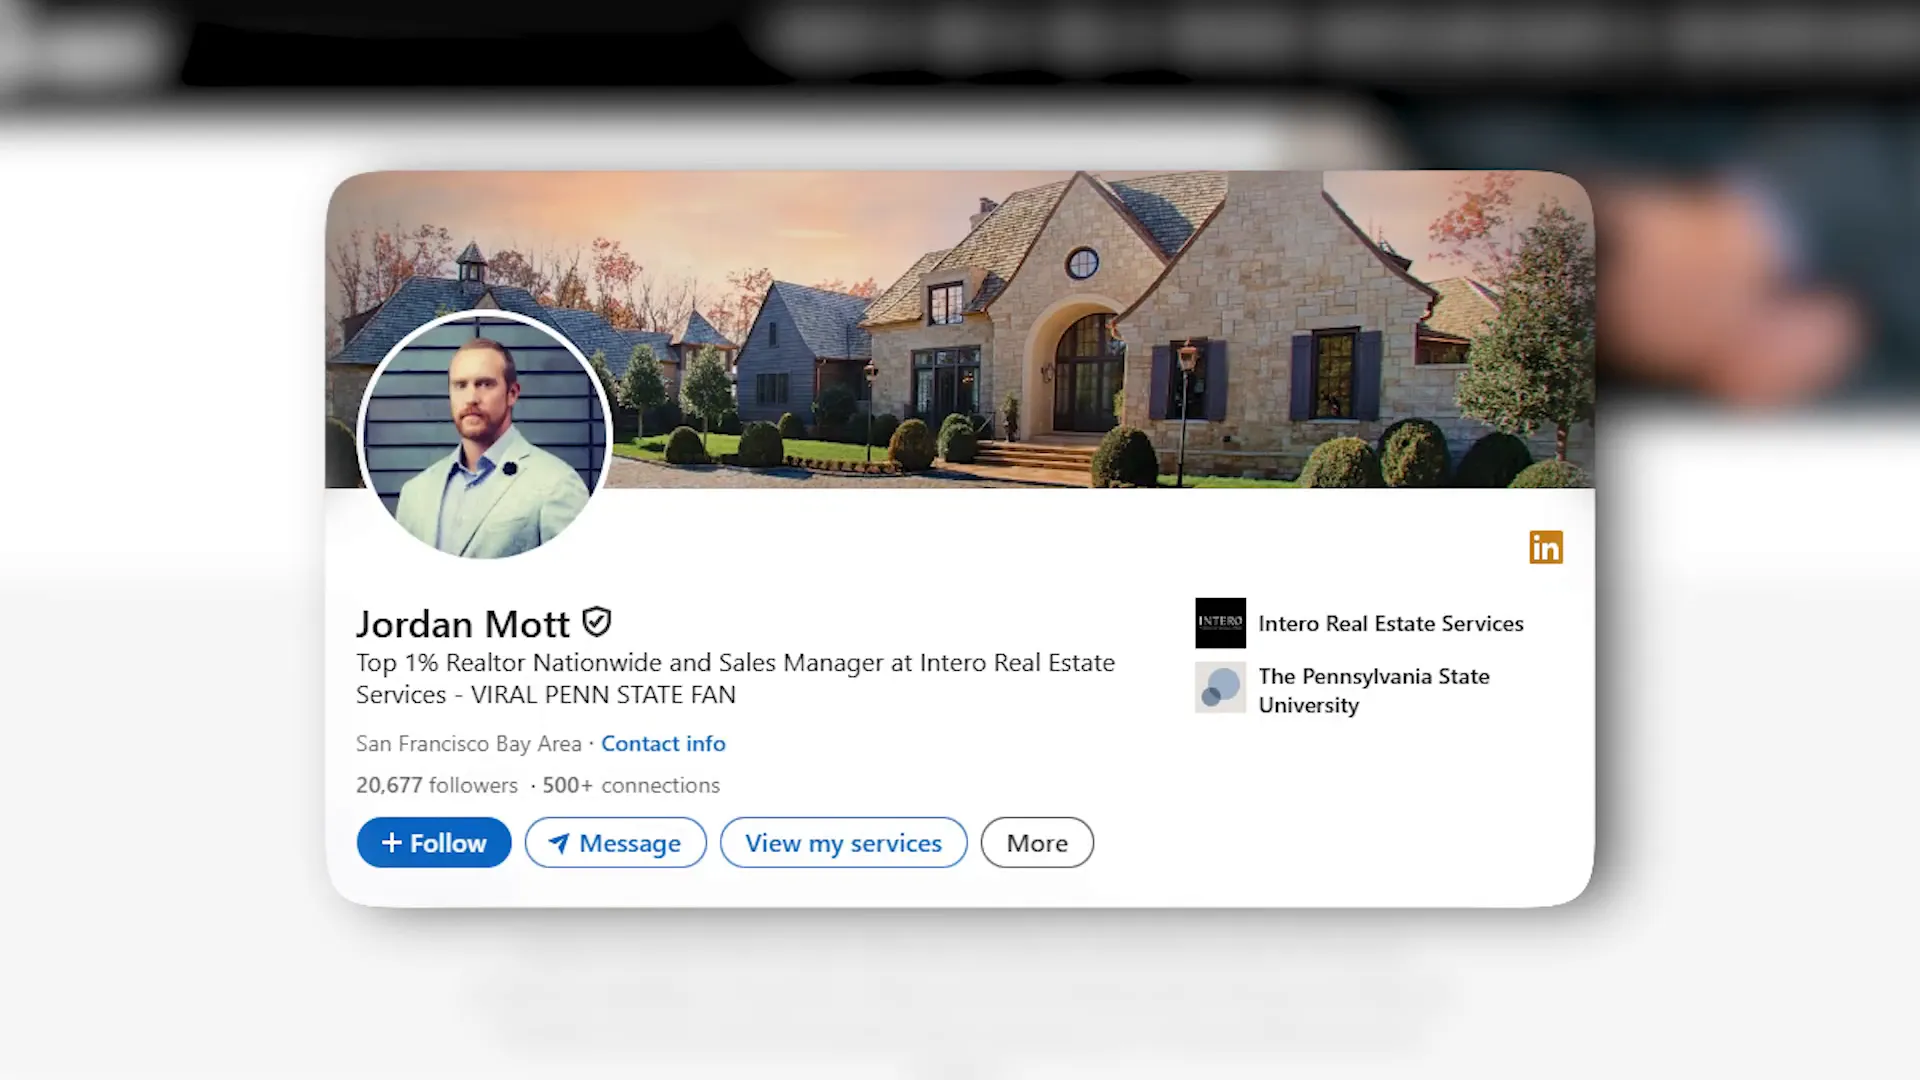Click The Pennsylvania State University logo icon
This screenshot has height=1080, width=1920.
click(1218, 688)
